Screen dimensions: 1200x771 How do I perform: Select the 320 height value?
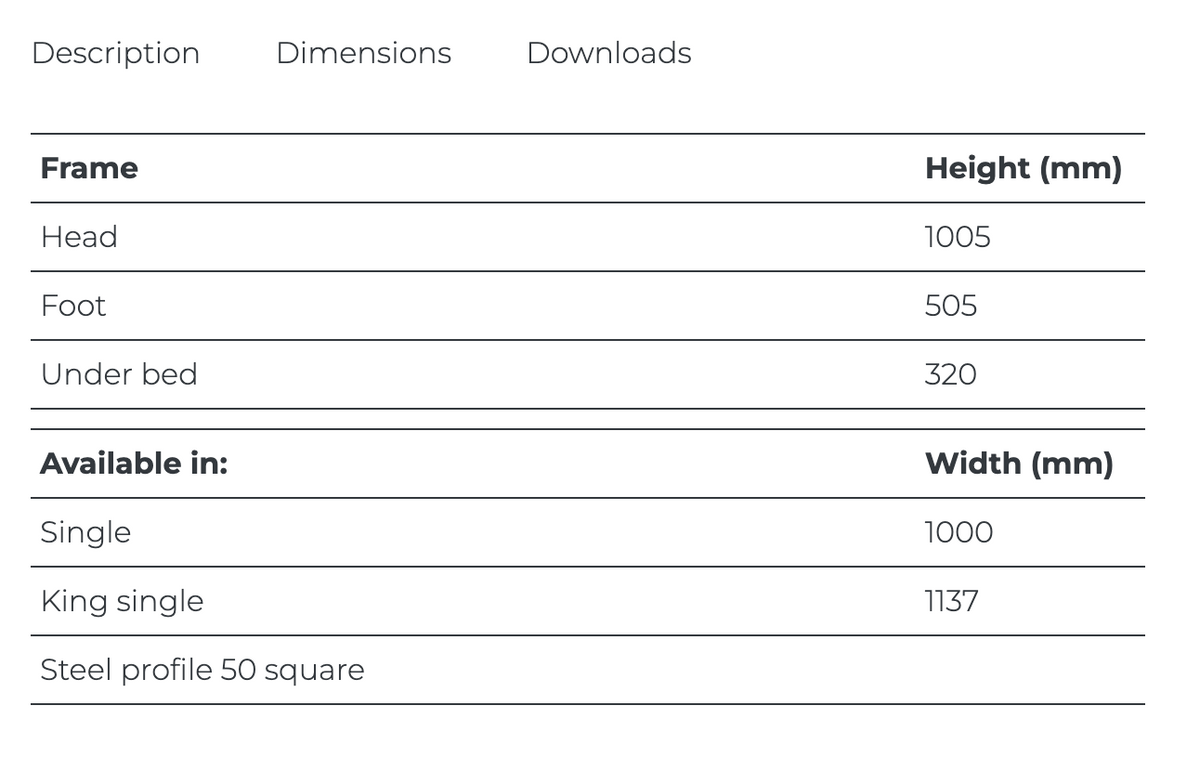950,375
